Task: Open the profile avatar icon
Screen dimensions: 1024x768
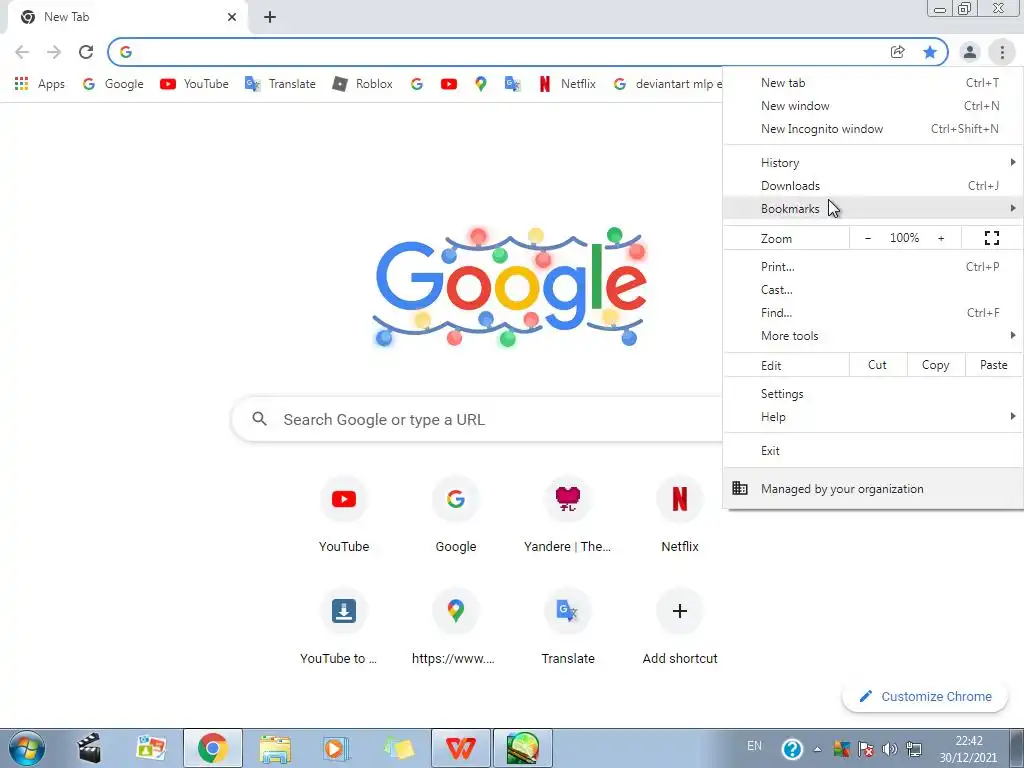Action: (x=970, y=52)
